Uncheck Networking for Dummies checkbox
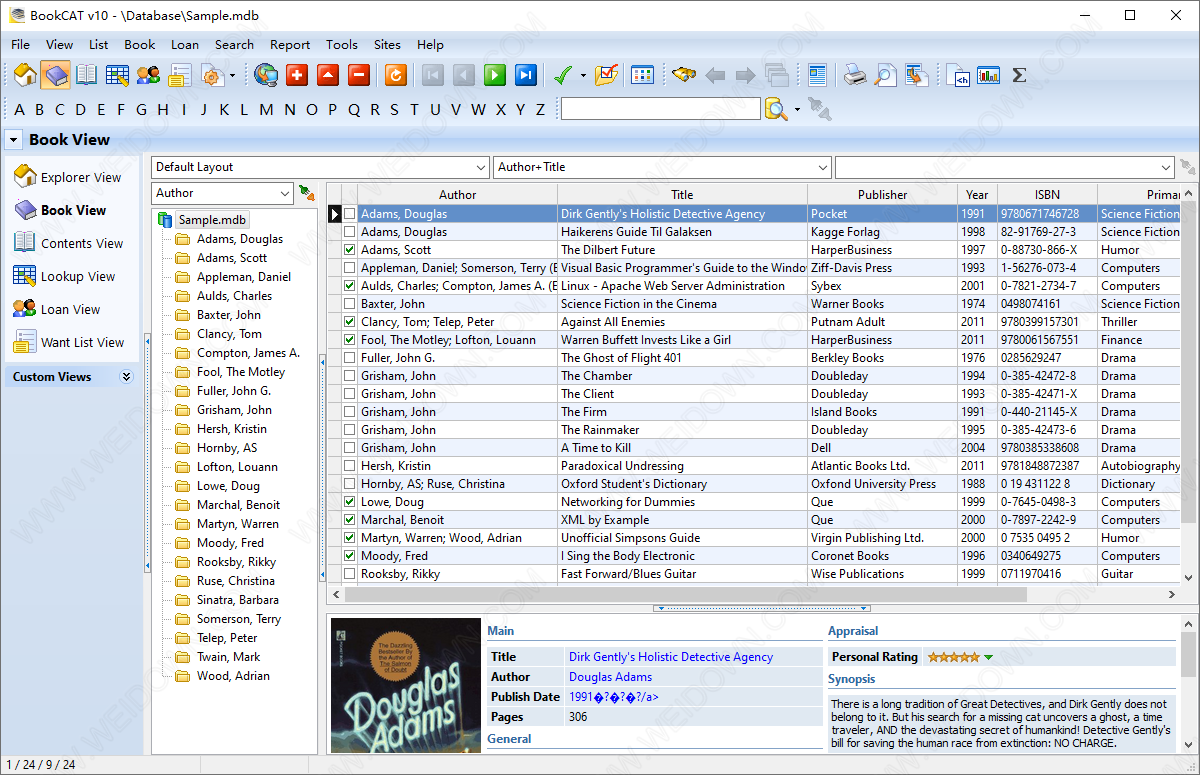The height and width of the screenshot is (775, 1200). click(x=350, y=502)
